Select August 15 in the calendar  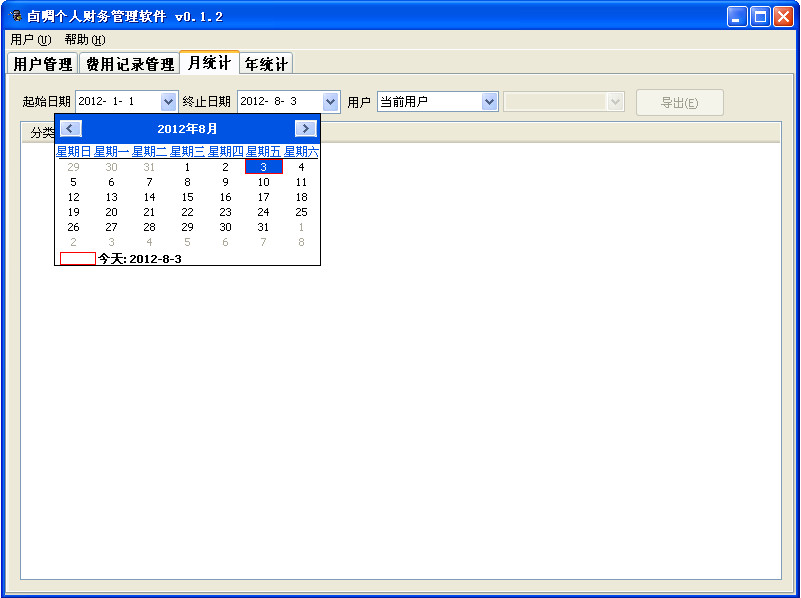(x=187, y=197)
